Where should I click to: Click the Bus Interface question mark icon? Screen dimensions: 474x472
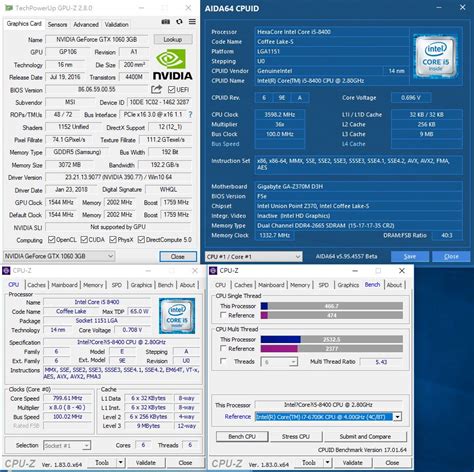click(x=190, y=115)
